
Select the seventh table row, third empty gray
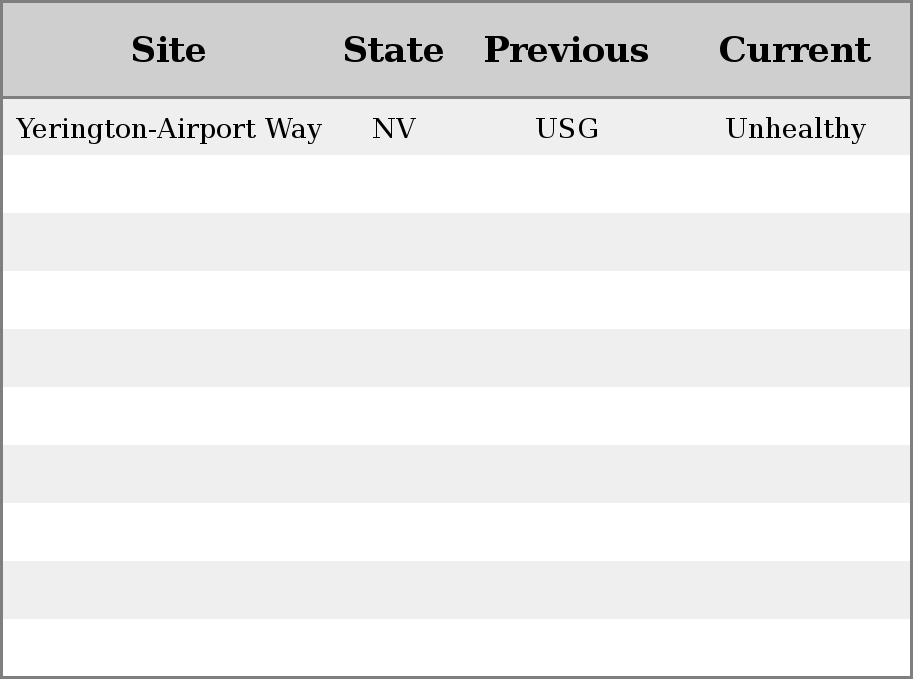(x=456, y=474)
